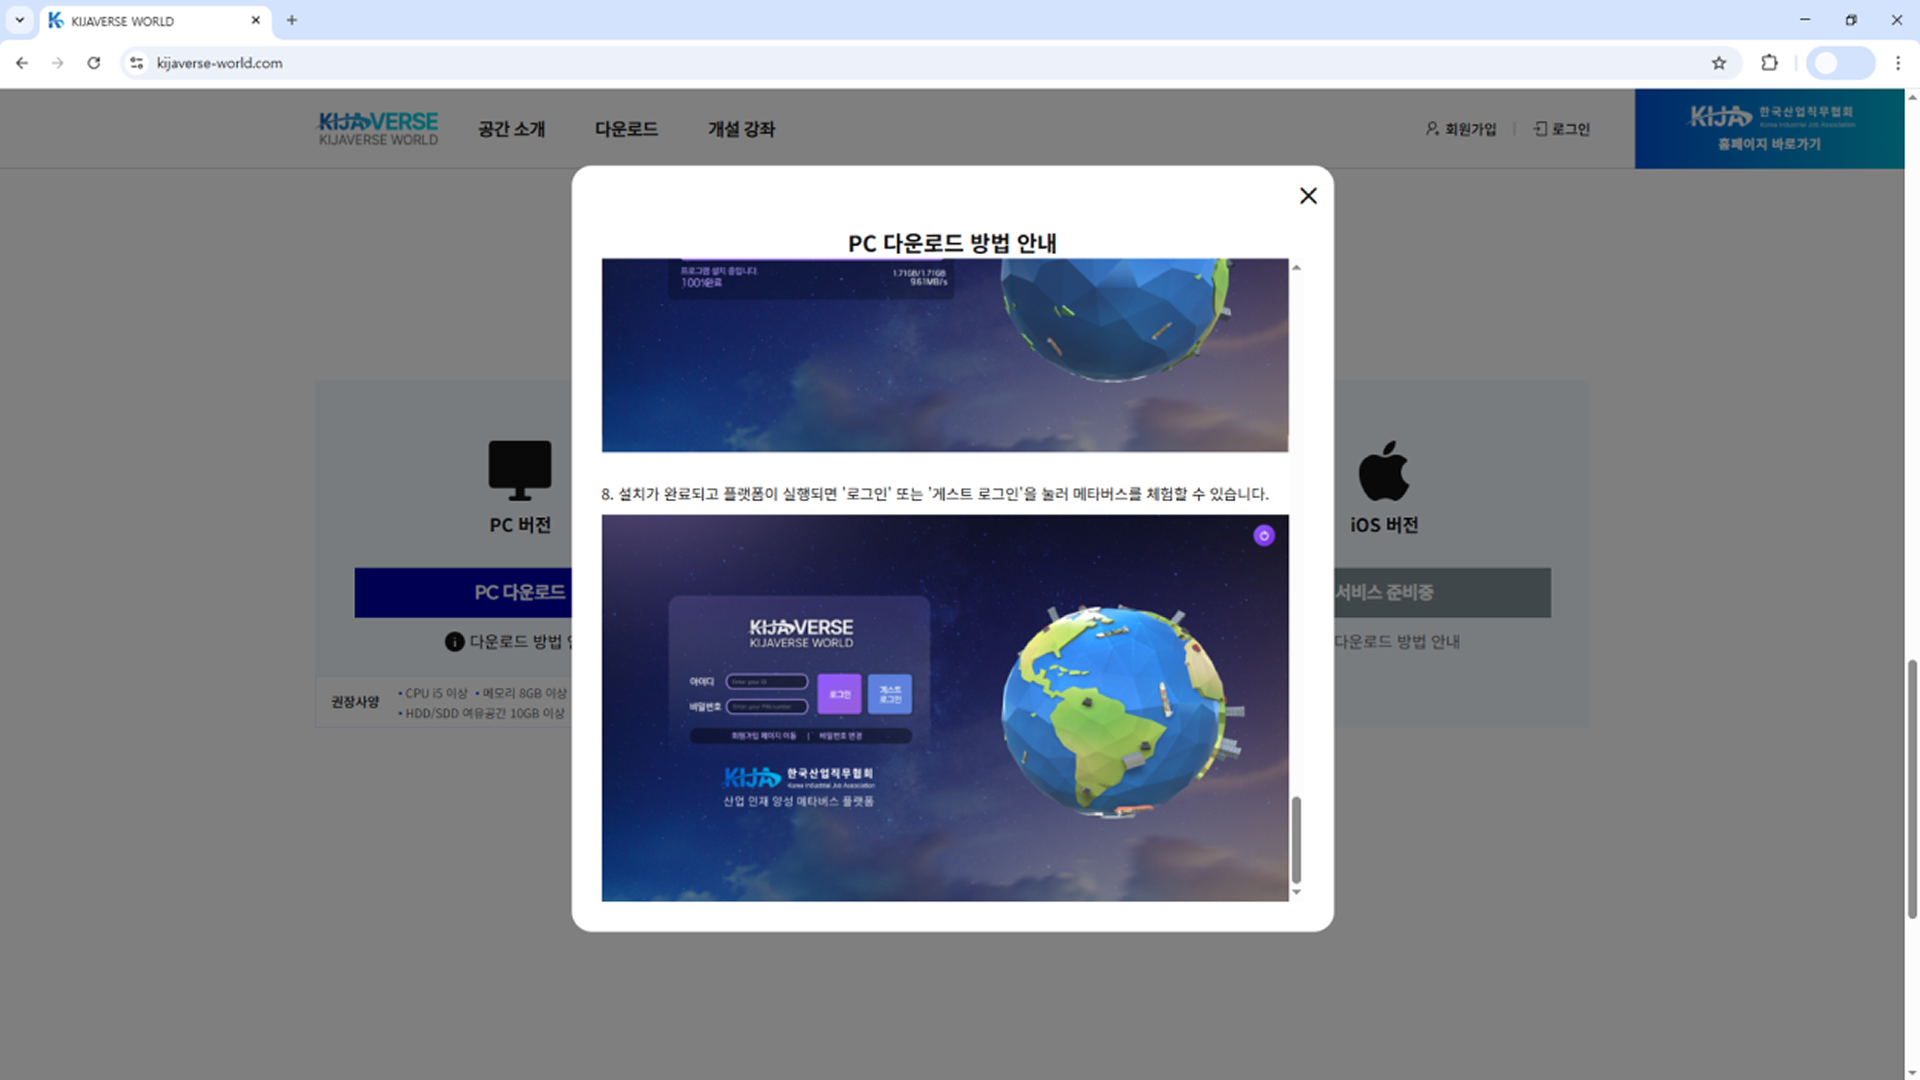Click the 비밀번호 input field in guide image
Screen dimensions: 1920x1080
(767, 706)
